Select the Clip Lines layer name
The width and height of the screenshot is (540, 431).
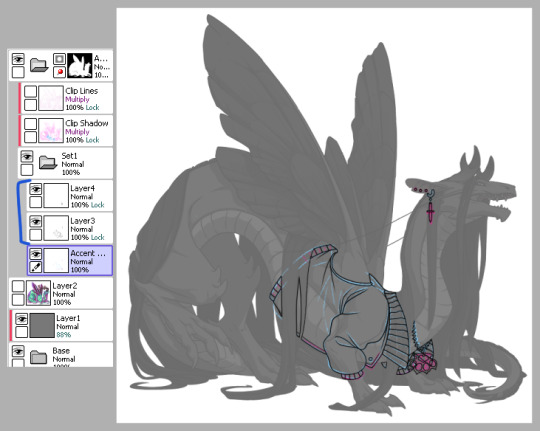pos(82,91)
